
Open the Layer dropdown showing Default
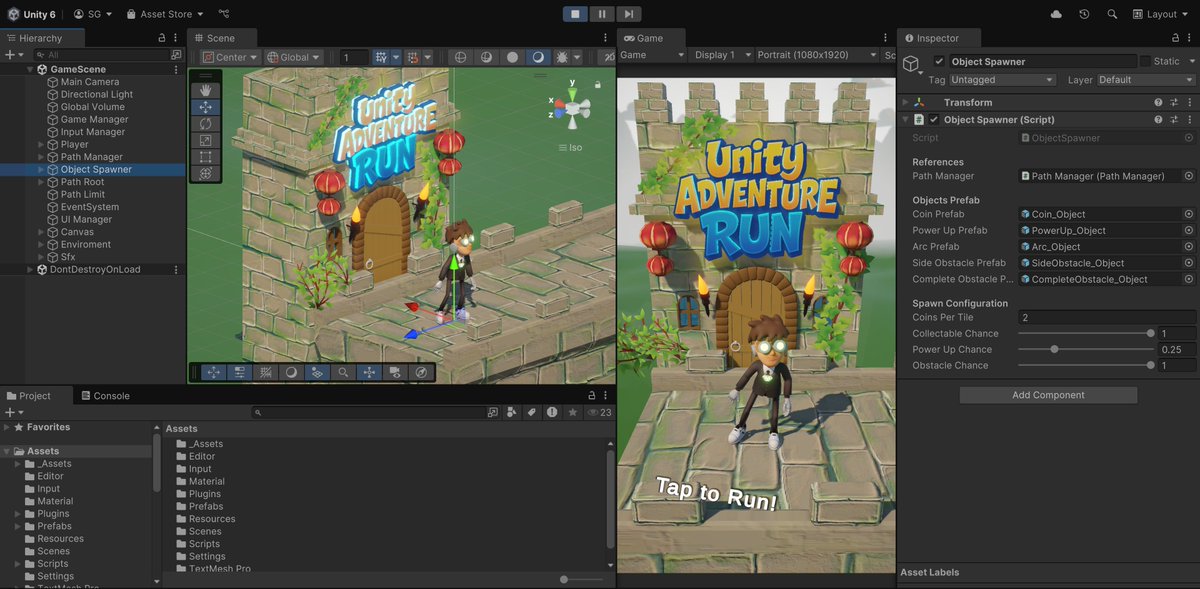[x=1146, y=80]
